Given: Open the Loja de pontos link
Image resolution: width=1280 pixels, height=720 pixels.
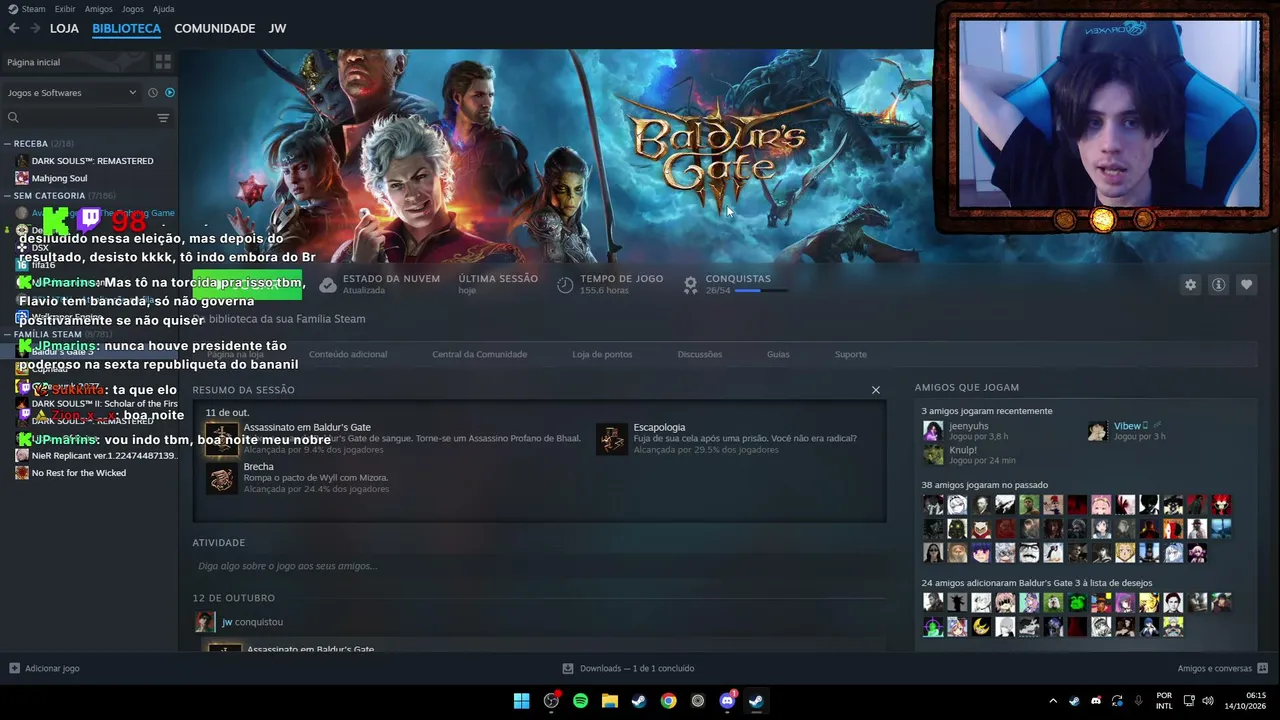Looking at the screenshot, I should coord(602,354).
